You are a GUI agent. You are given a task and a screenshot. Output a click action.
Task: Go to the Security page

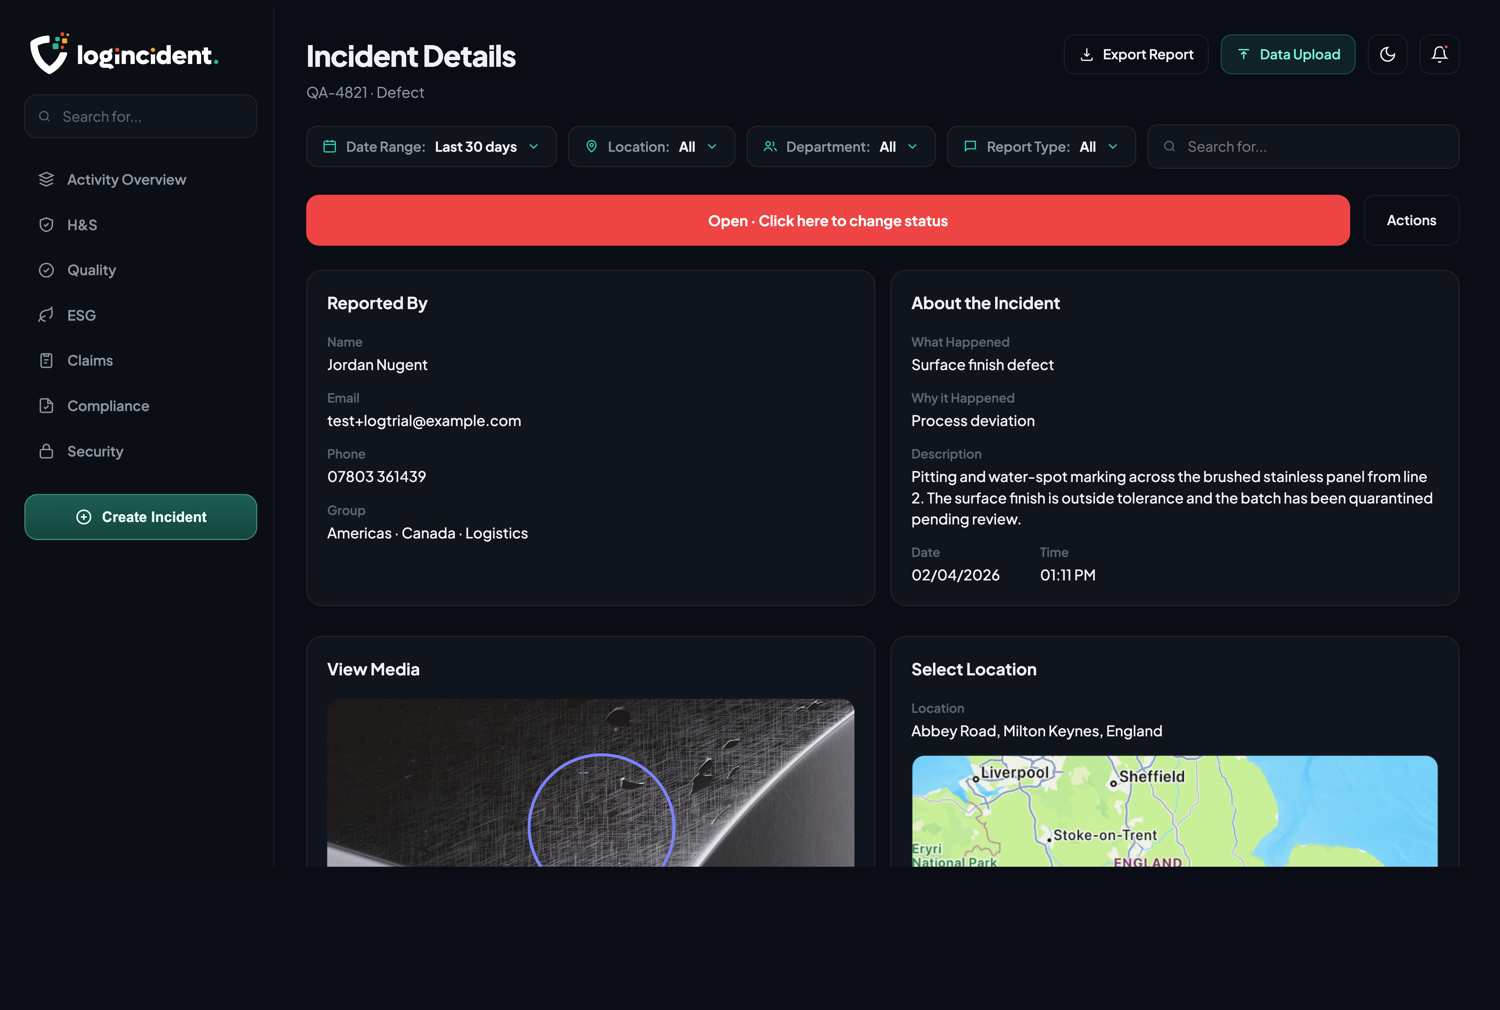(x=141, y=451)
